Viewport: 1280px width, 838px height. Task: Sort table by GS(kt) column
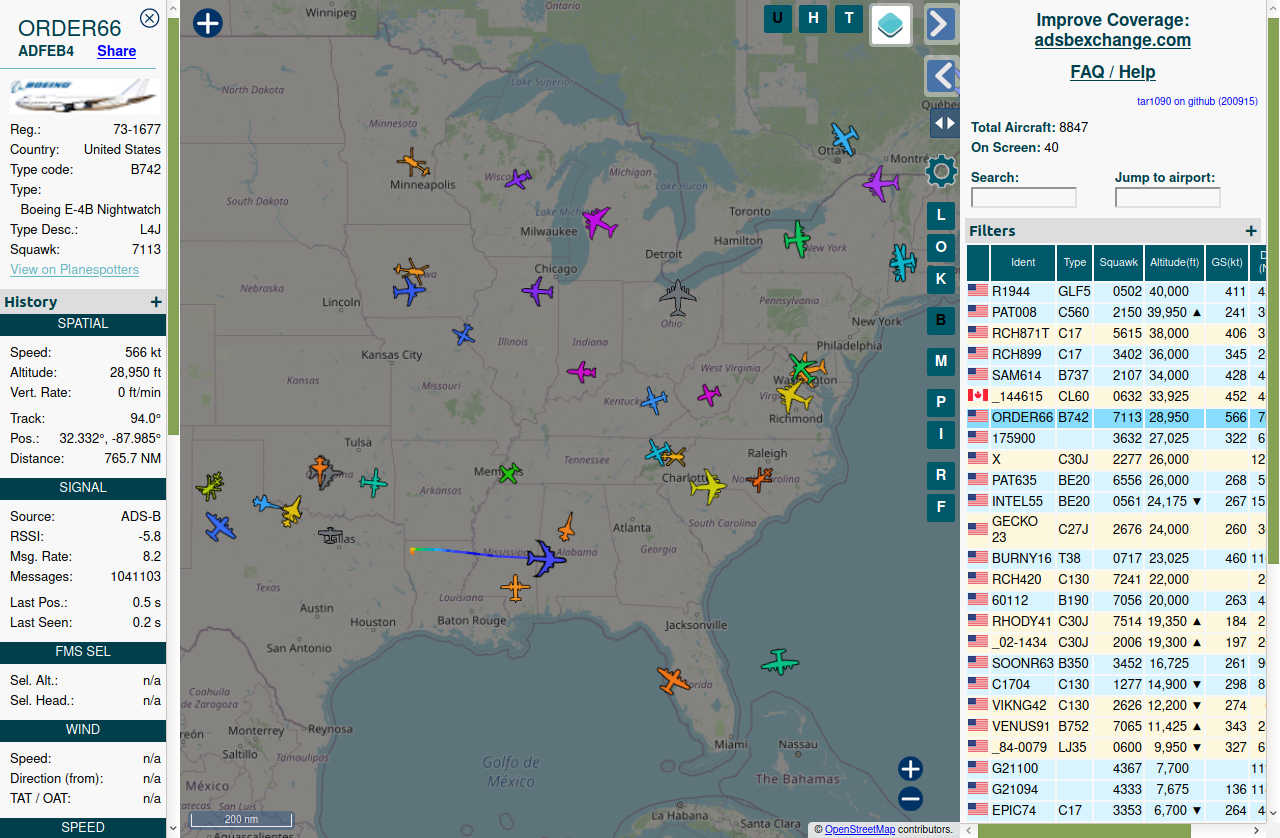(1226, 263)
